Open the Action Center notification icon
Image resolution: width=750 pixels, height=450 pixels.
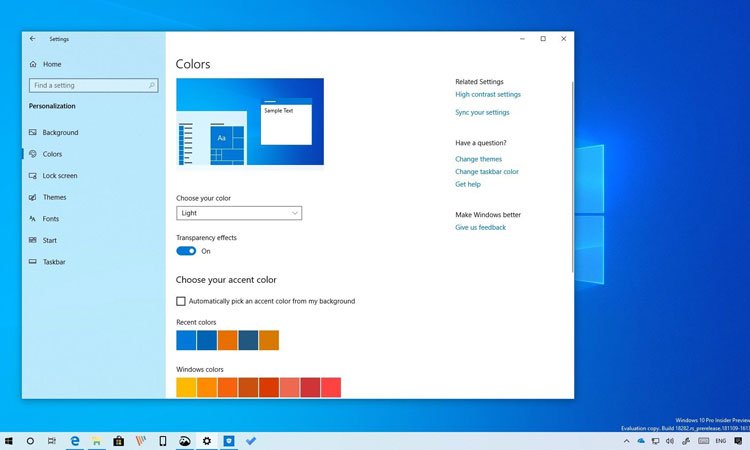[738, 440]
